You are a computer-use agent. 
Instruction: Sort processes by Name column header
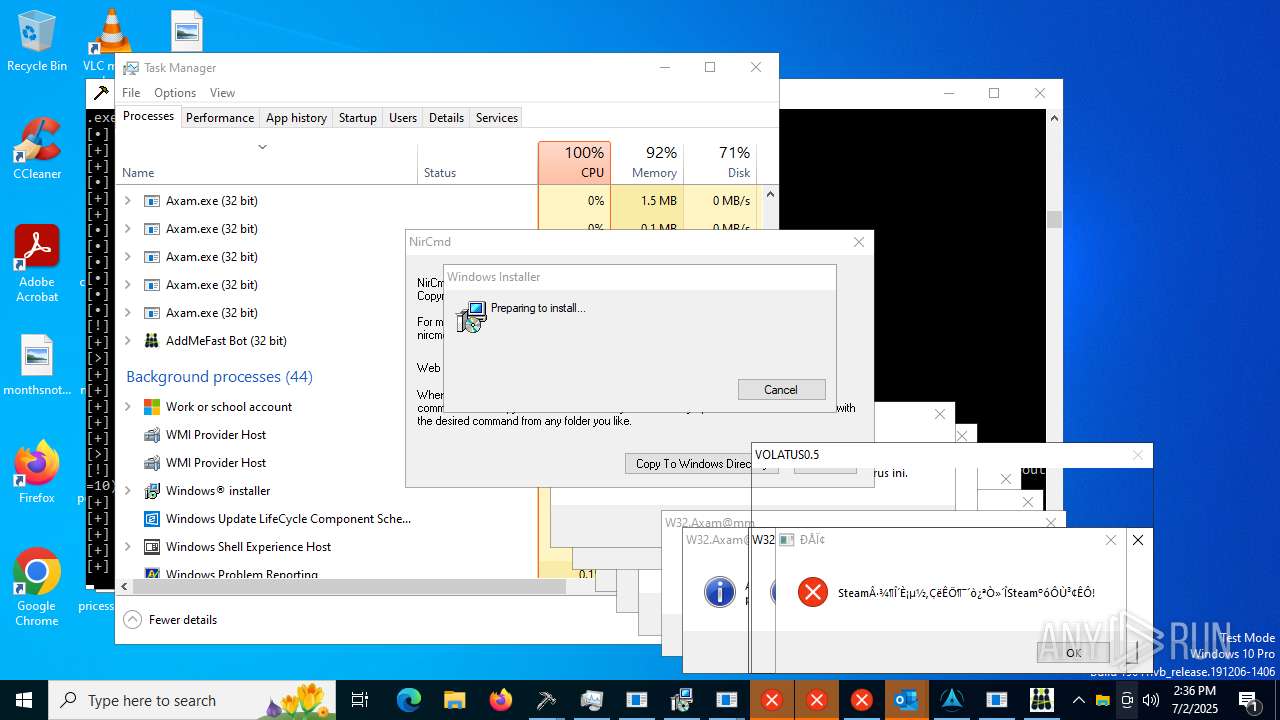pos(266,163)
